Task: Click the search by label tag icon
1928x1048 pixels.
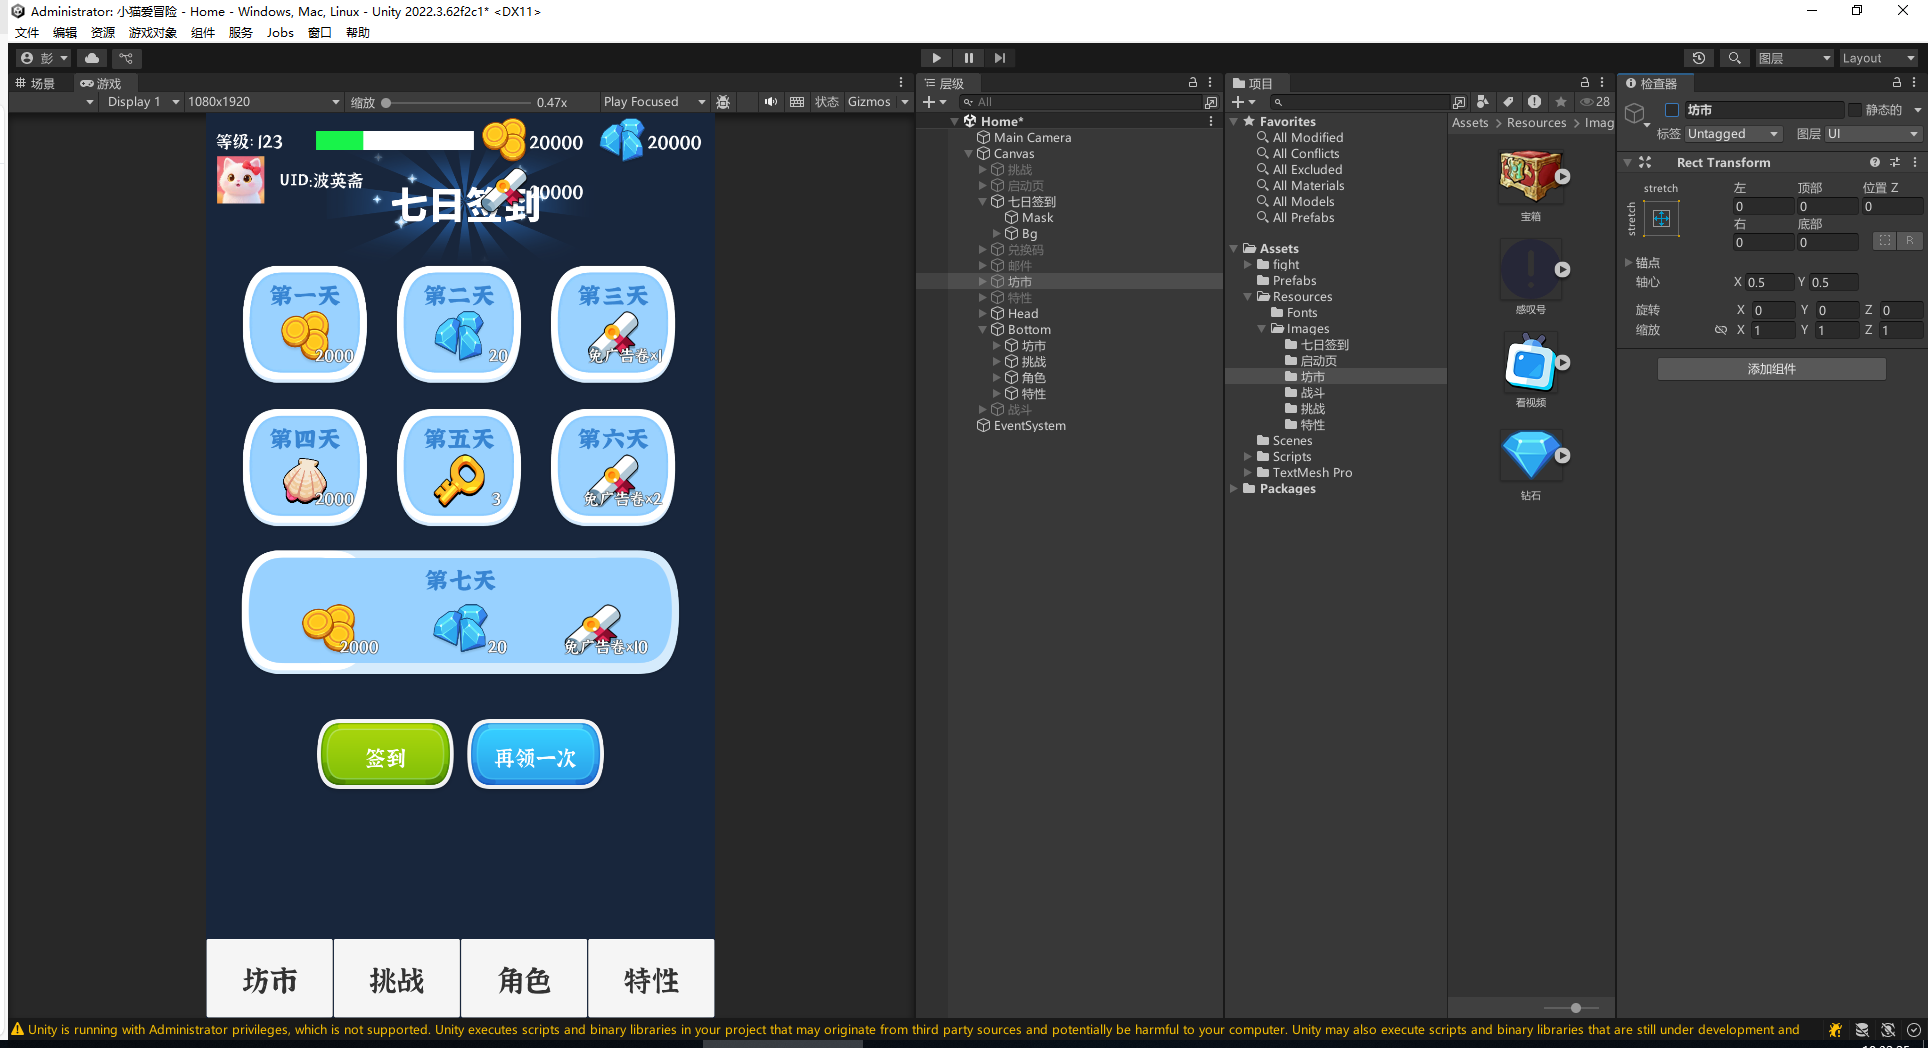Action: 1508,102
